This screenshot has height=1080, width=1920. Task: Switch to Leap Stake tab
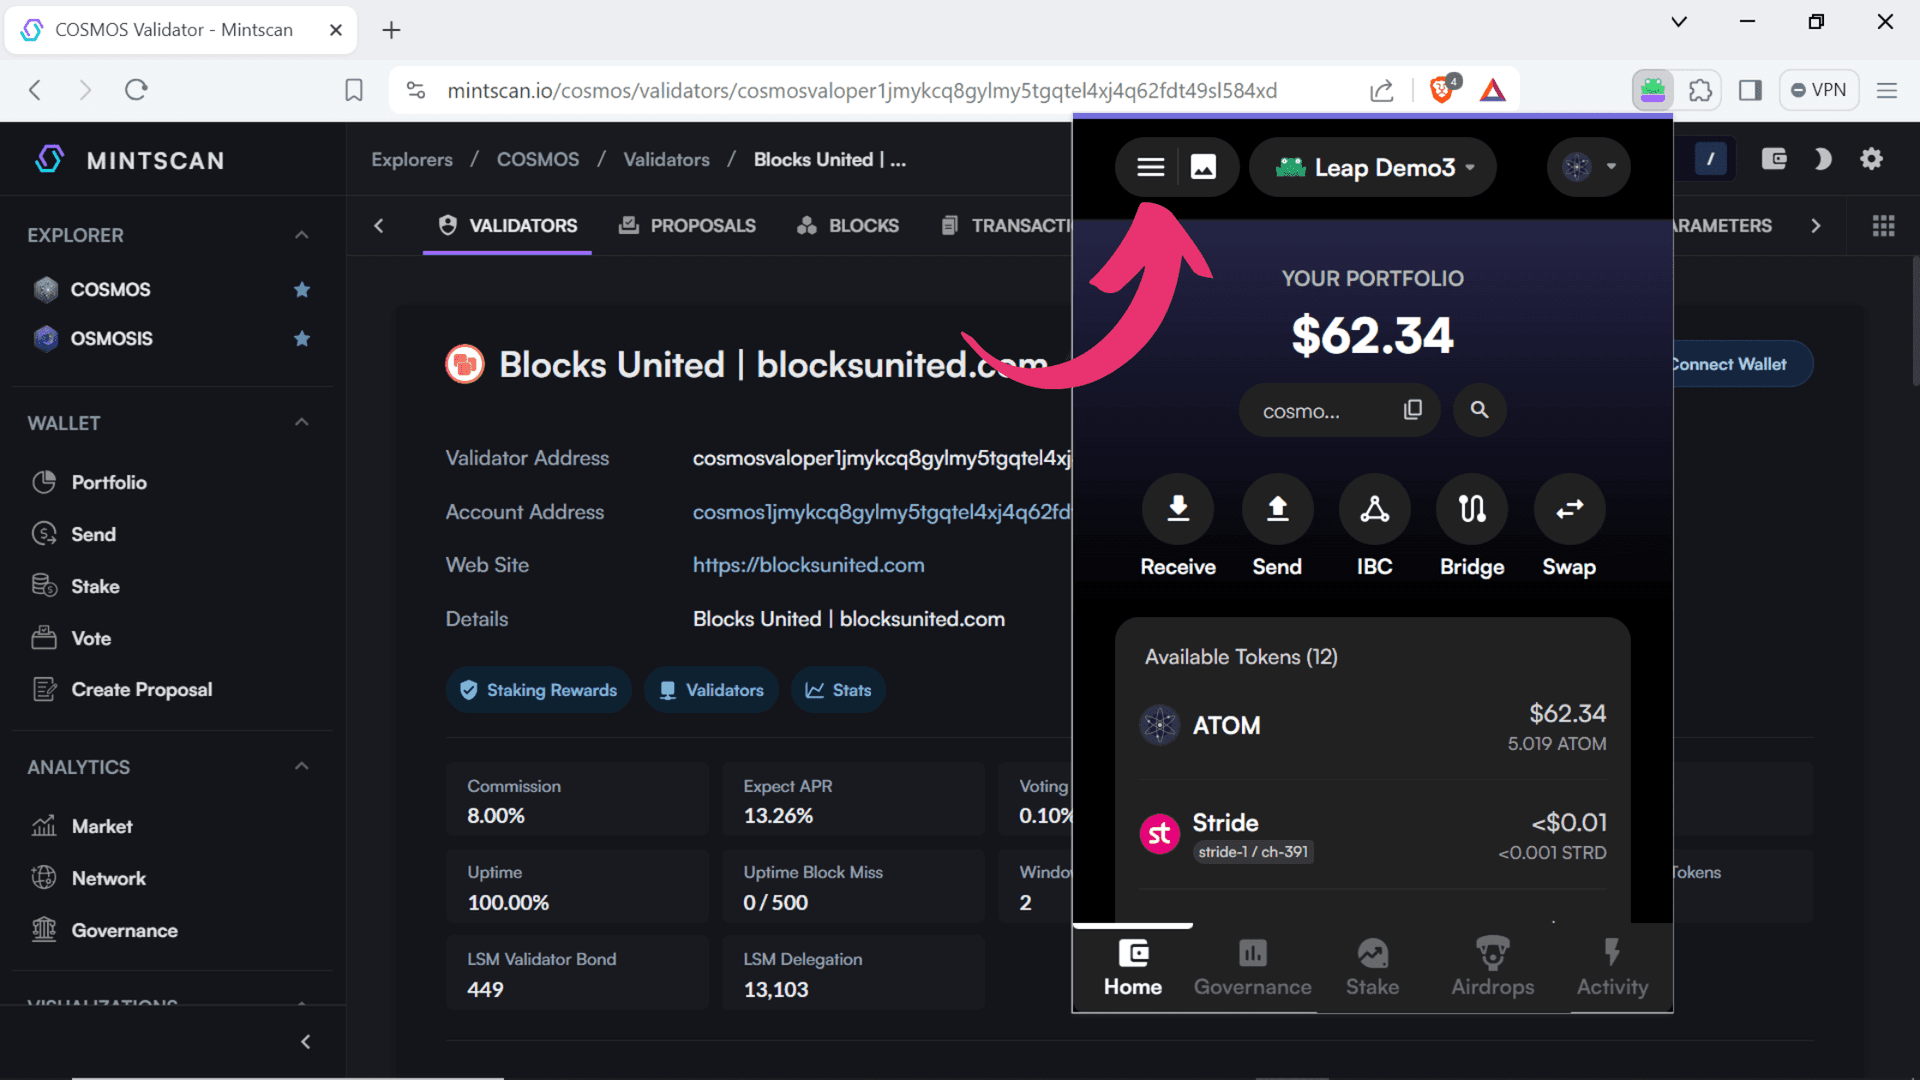coord(1372,968)
